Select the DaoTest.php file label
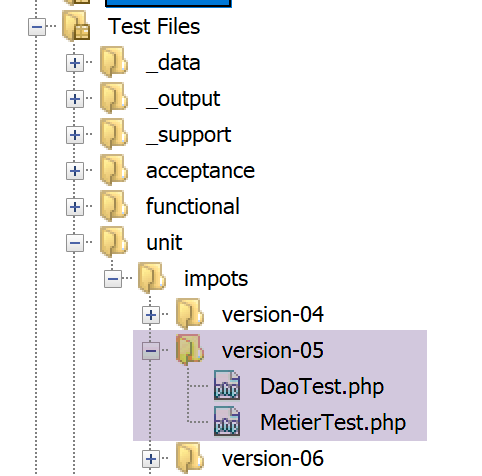Screen dimensions: 482x476 (x=322, y=387)
